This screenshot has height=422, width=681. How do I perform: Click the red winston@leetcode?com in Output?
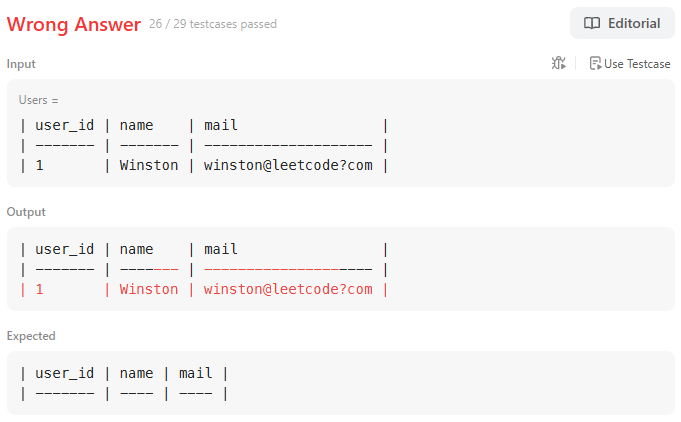pos(288,289)
